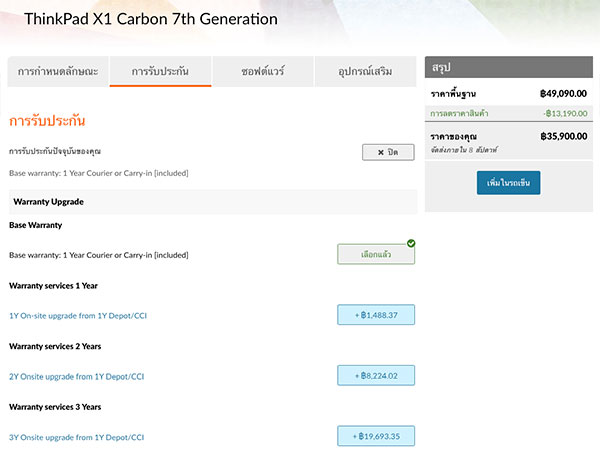Add the 2Y Onsite upgrade for ฿8,224.02
This screenshot has width=600, height=458.
tap(376, 375)
